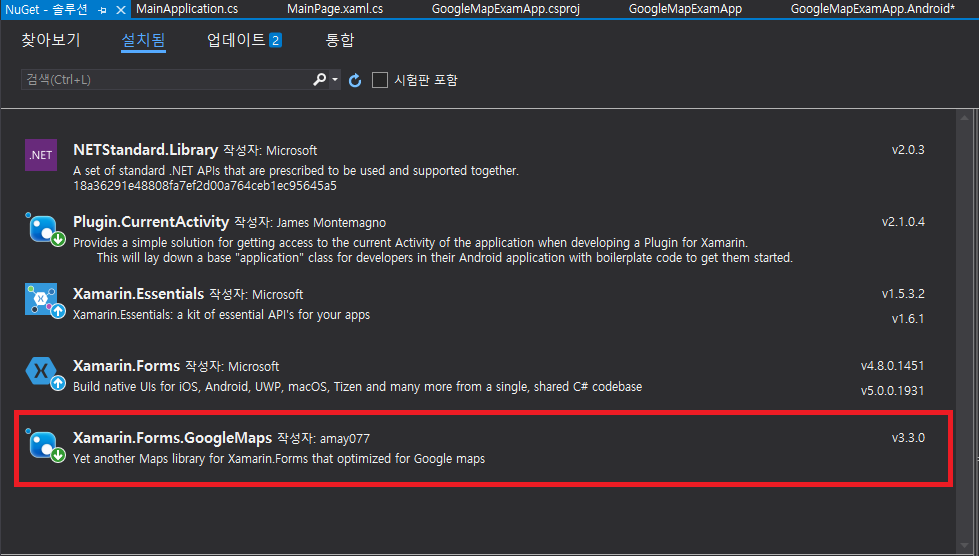This screenshot has width=979, height=556.
Task: Click the search magnifier icon
Action: coord(319,79)
